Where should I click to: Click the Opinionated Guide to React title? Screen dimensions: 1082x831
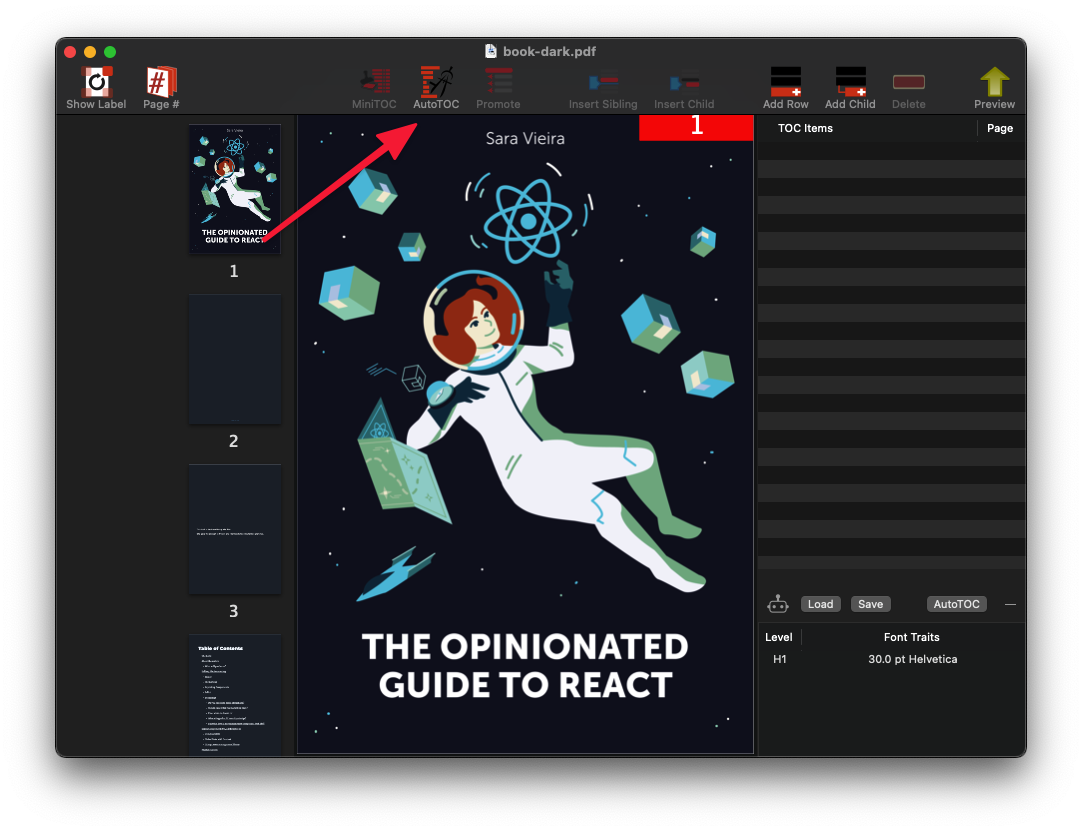click(525, 666)
